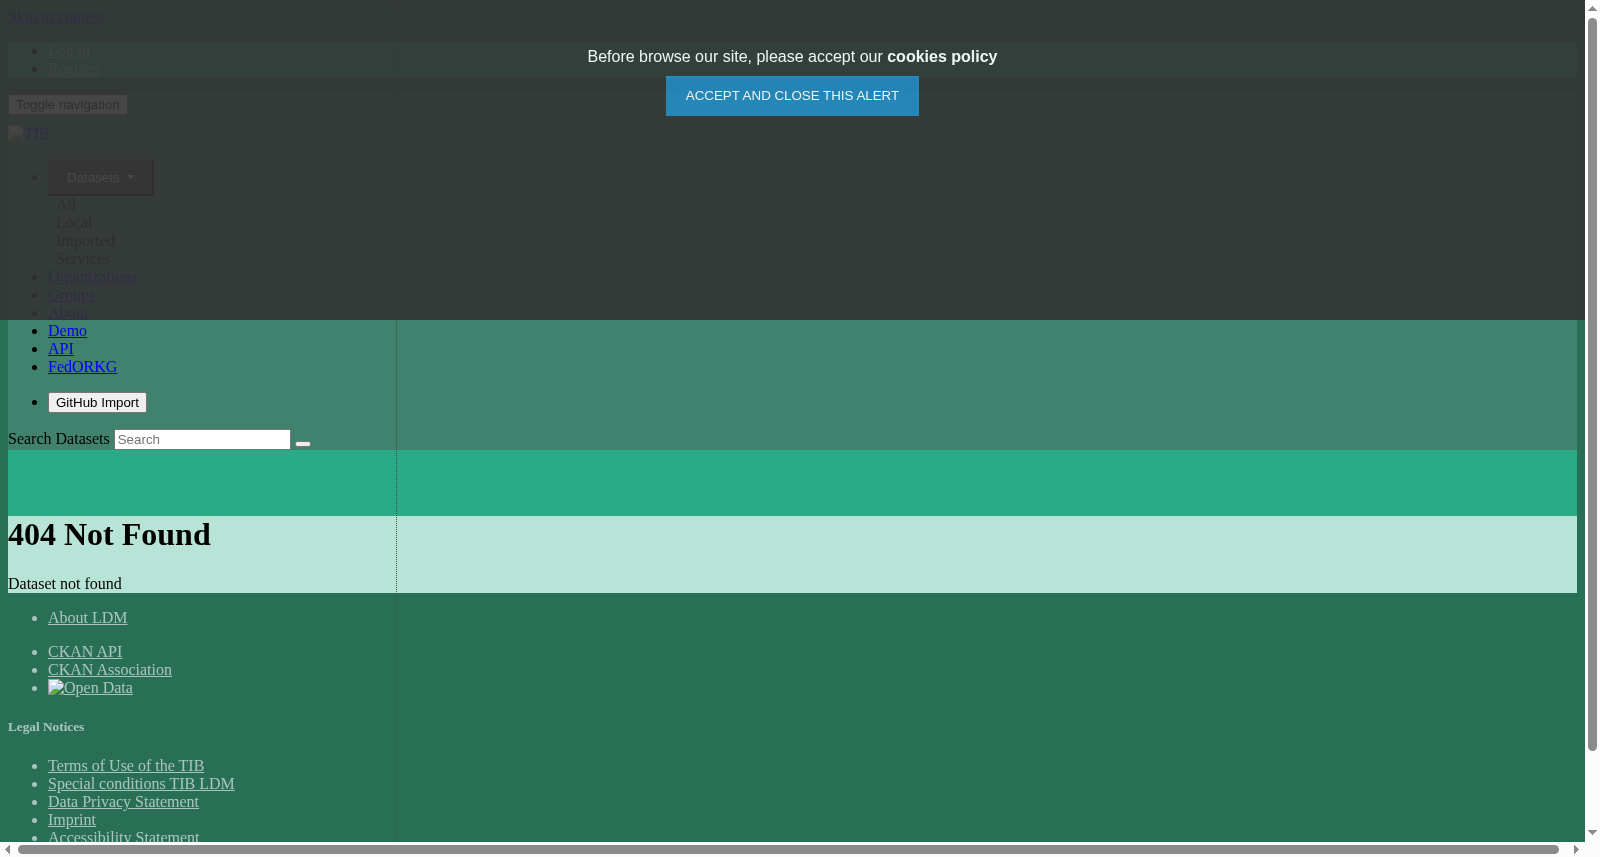Image resolution: width=1600 pixels, height=857 pixels.
Task: Open the About LDM footer link
Action: coord(88,618)
